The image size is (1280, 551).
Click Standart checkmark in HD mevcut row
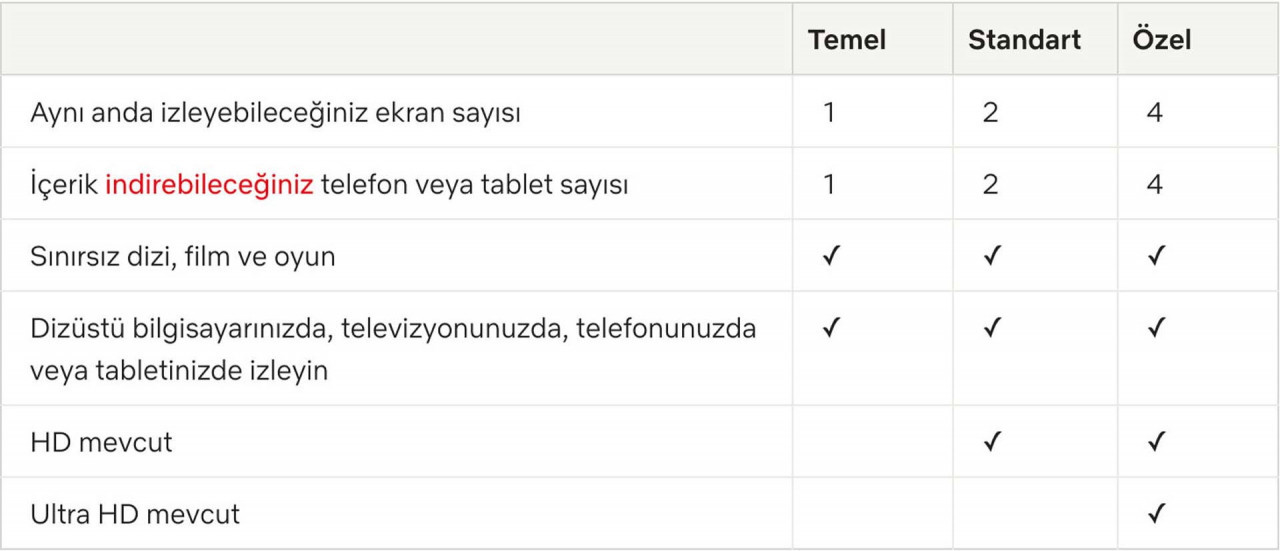click(991, 441)
